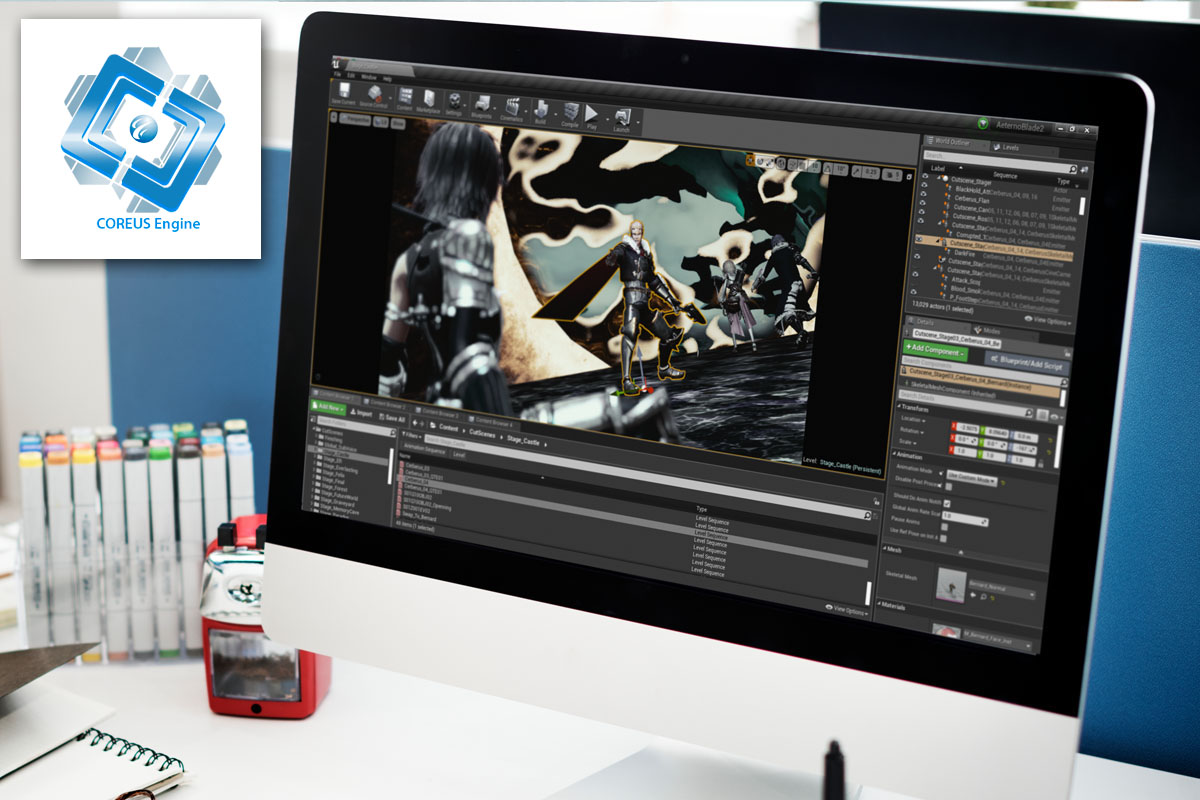Toggle the Should Do Anim Notifies checkbox
1200x800 pixels.
point(947,502)
